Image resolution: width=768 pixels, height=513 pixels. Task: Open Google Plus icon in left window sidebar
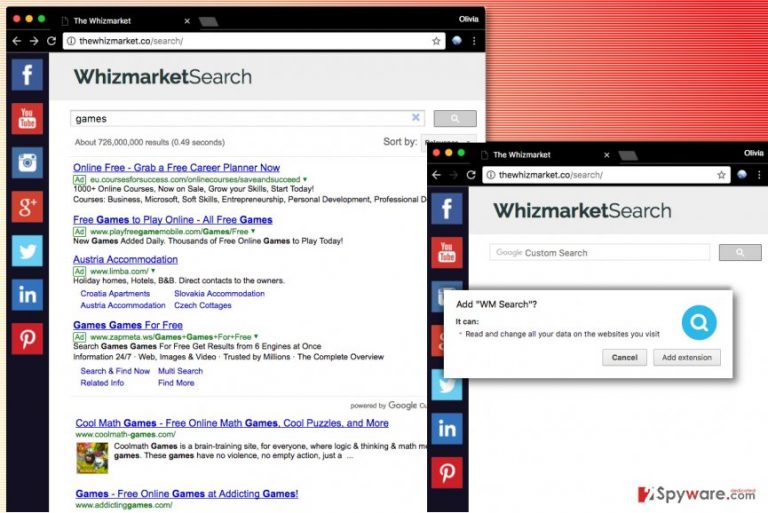click(x=27, y=206)
